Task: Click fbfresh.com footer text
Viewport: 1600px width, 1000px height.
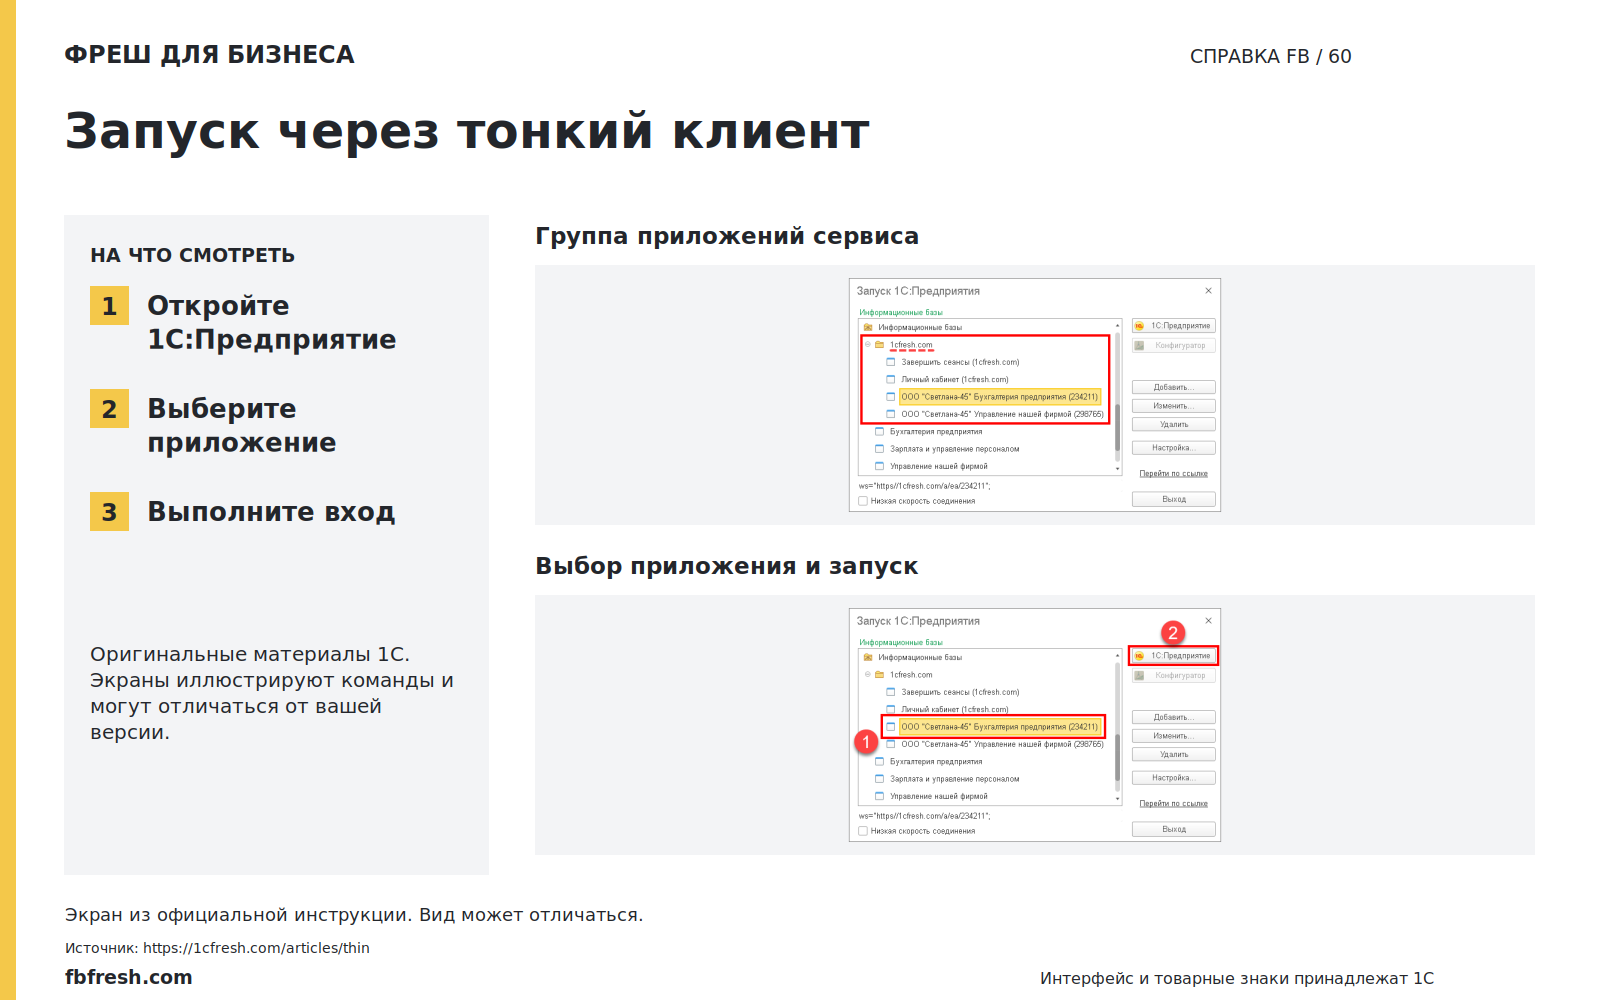Action: click(x=129, y=977)
